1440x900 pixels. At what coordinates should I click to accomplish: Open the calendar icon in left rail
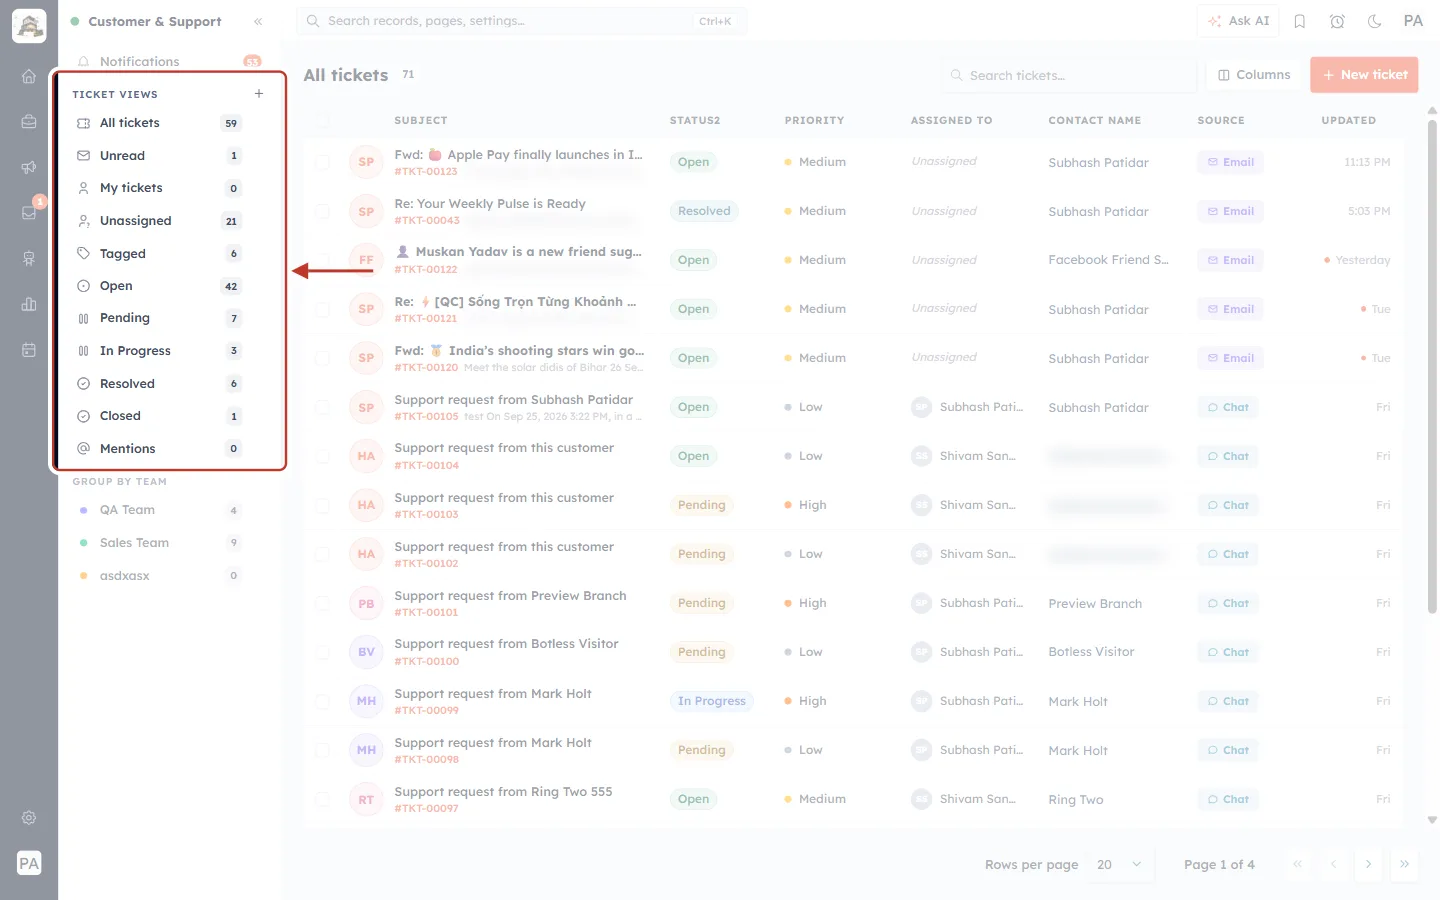coord(29,350)
